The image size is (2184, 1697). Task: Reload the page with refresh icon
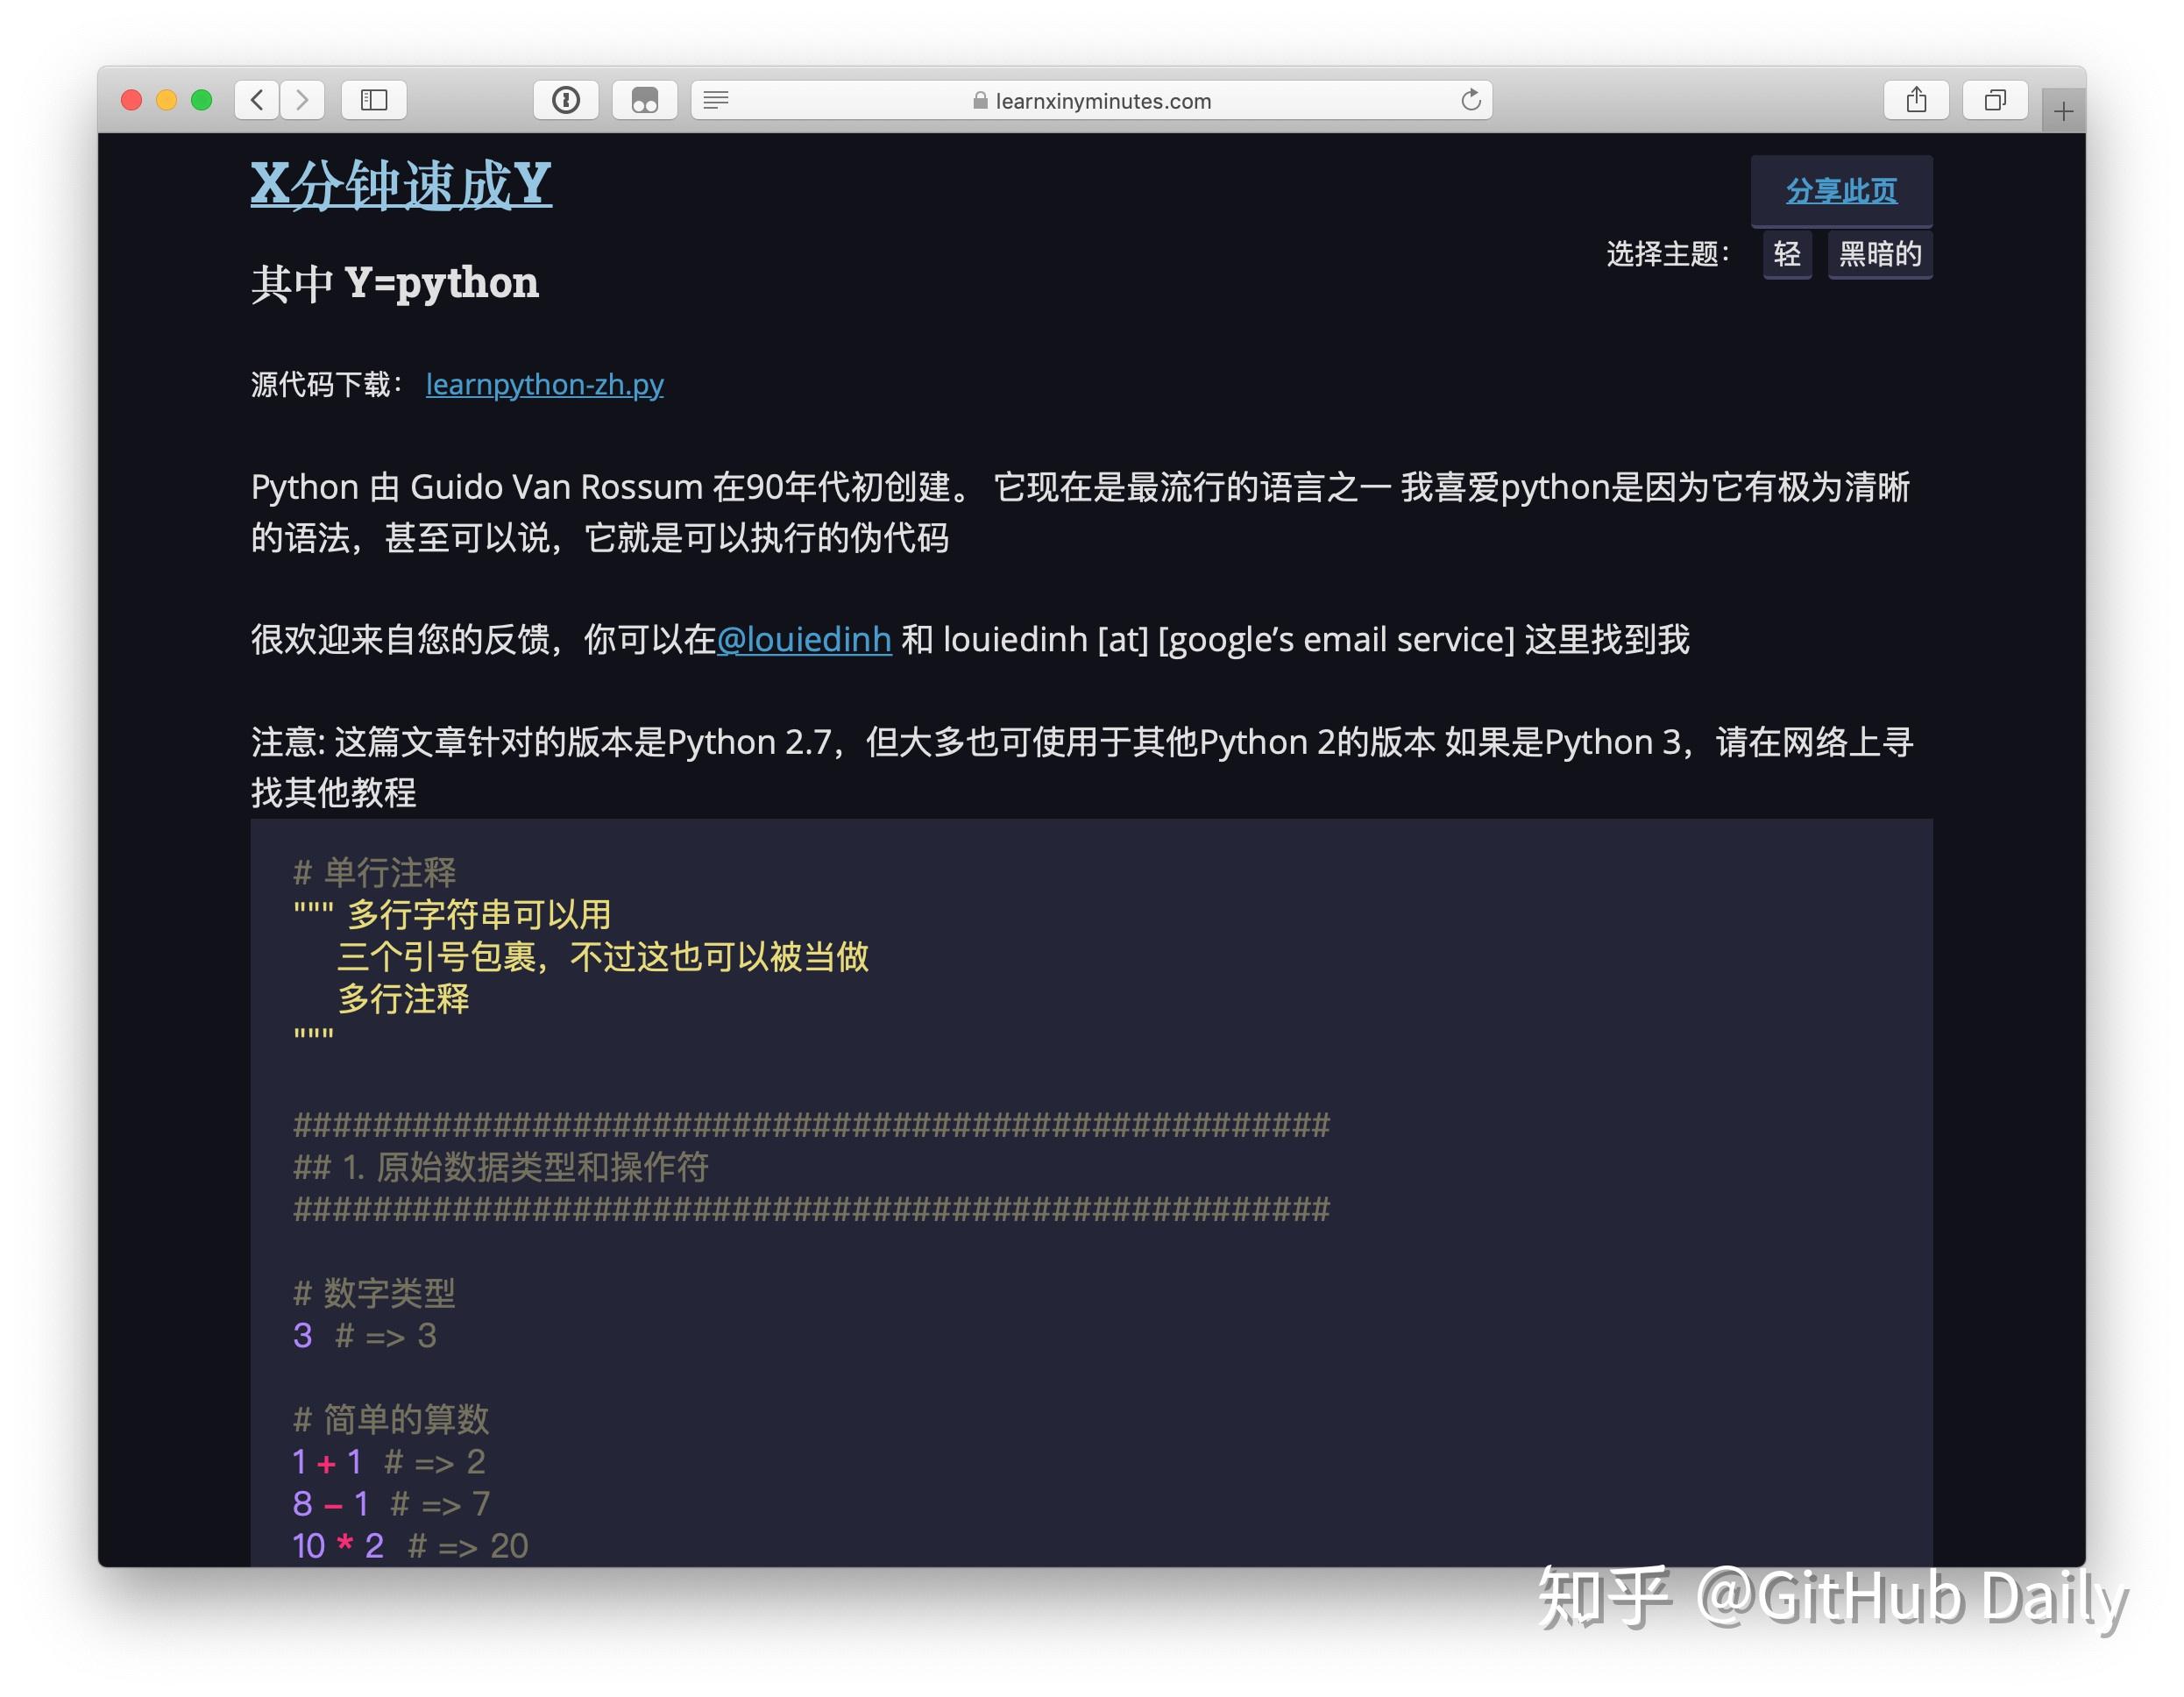1470,100
